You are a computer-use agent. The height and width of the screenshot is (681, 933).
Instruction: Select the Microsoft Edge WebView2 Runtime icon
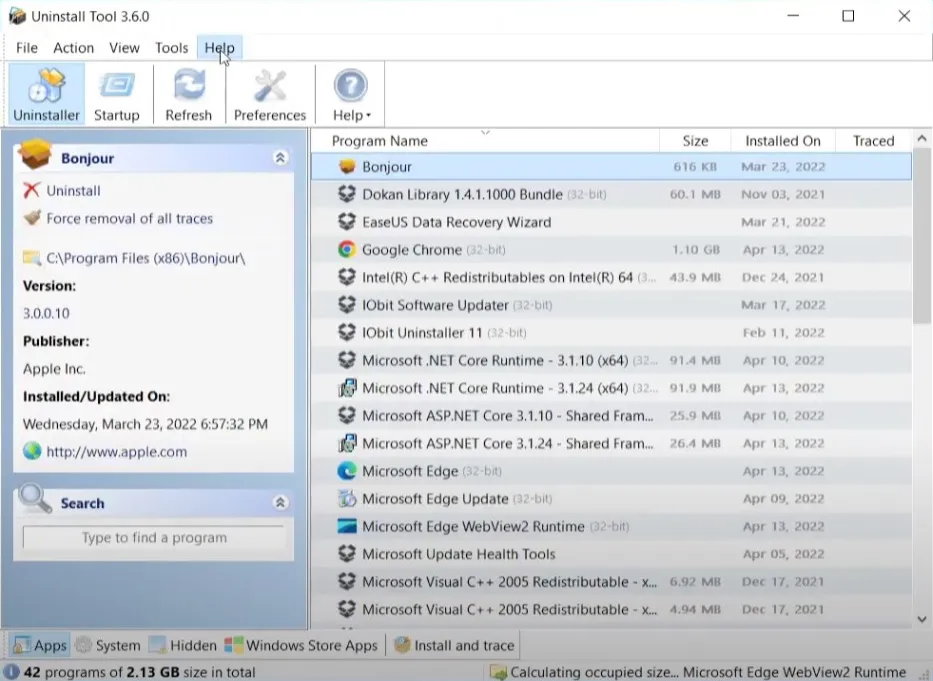[347, 526]
